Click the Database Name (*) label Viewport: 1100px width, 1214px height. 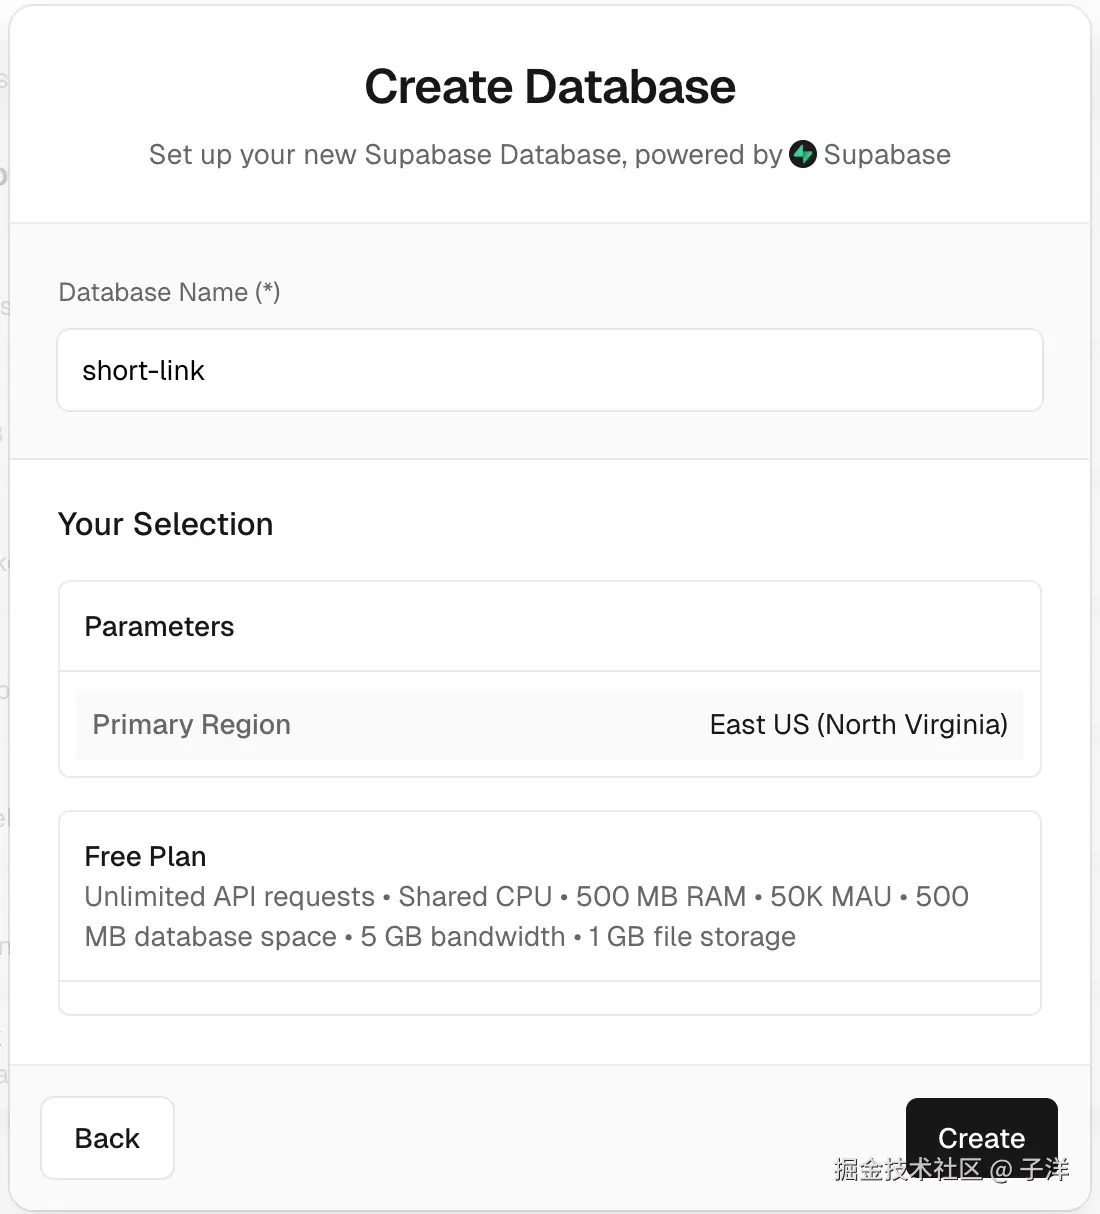click(x=169, y=292)
